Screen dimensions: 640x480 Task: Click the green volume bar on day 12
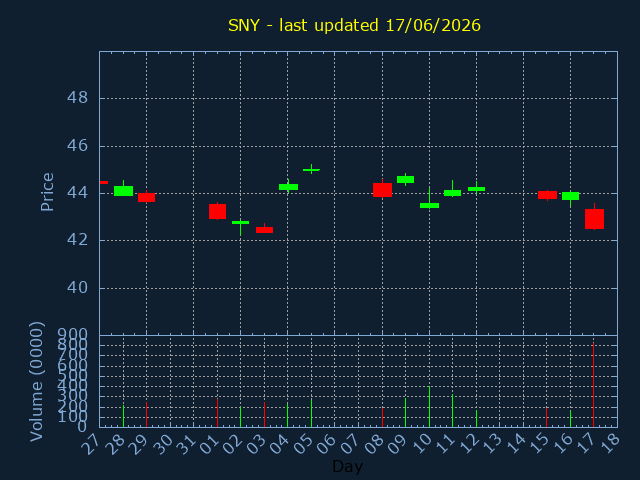[x=476, y=418]
